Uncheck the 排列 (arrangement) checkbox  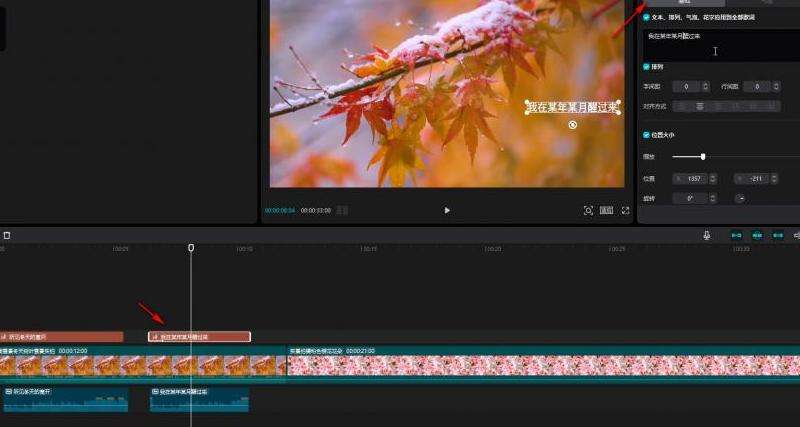coord(646,67)
